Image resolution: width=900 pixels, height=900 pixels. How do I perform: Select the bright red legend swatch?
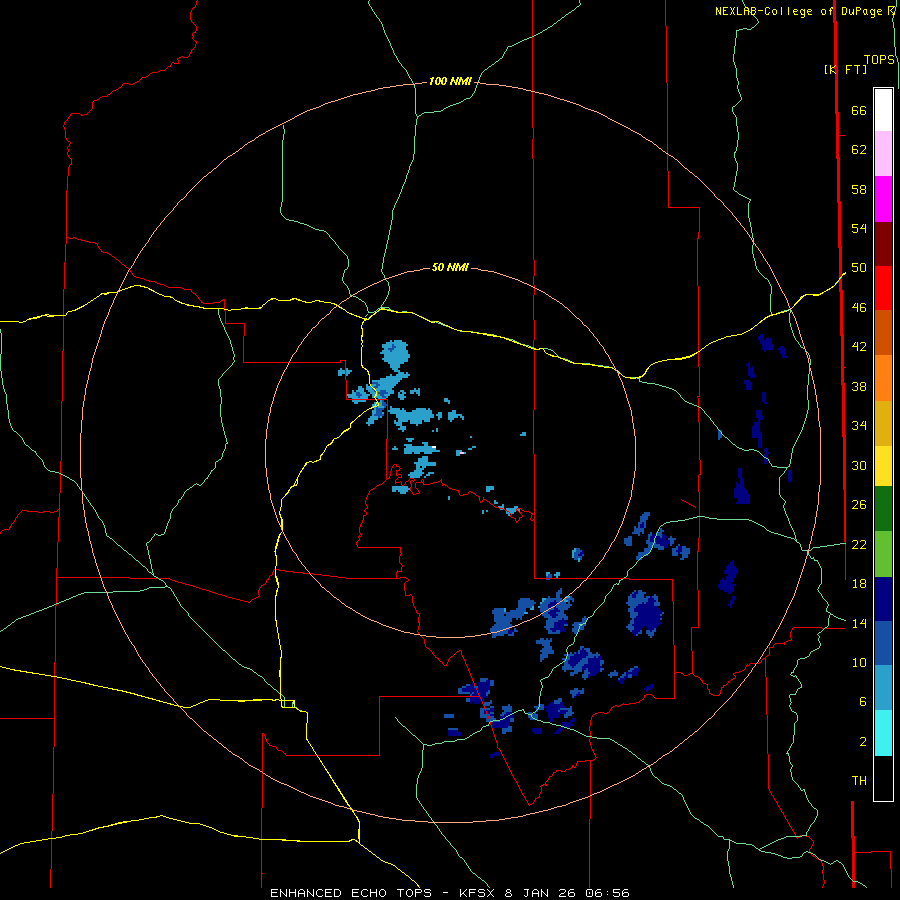(883, 288)
